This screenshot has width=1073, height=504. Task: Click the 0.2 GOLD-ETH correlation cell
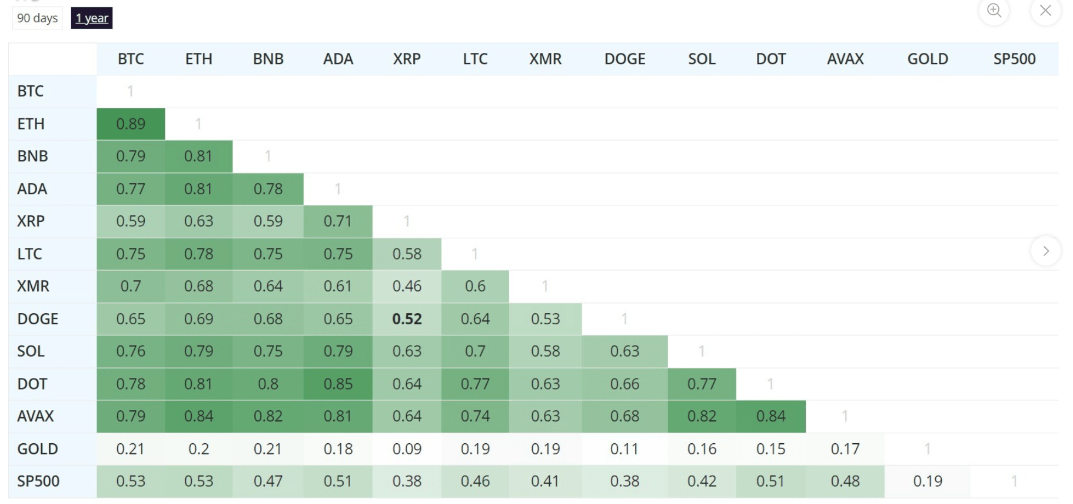198,449
